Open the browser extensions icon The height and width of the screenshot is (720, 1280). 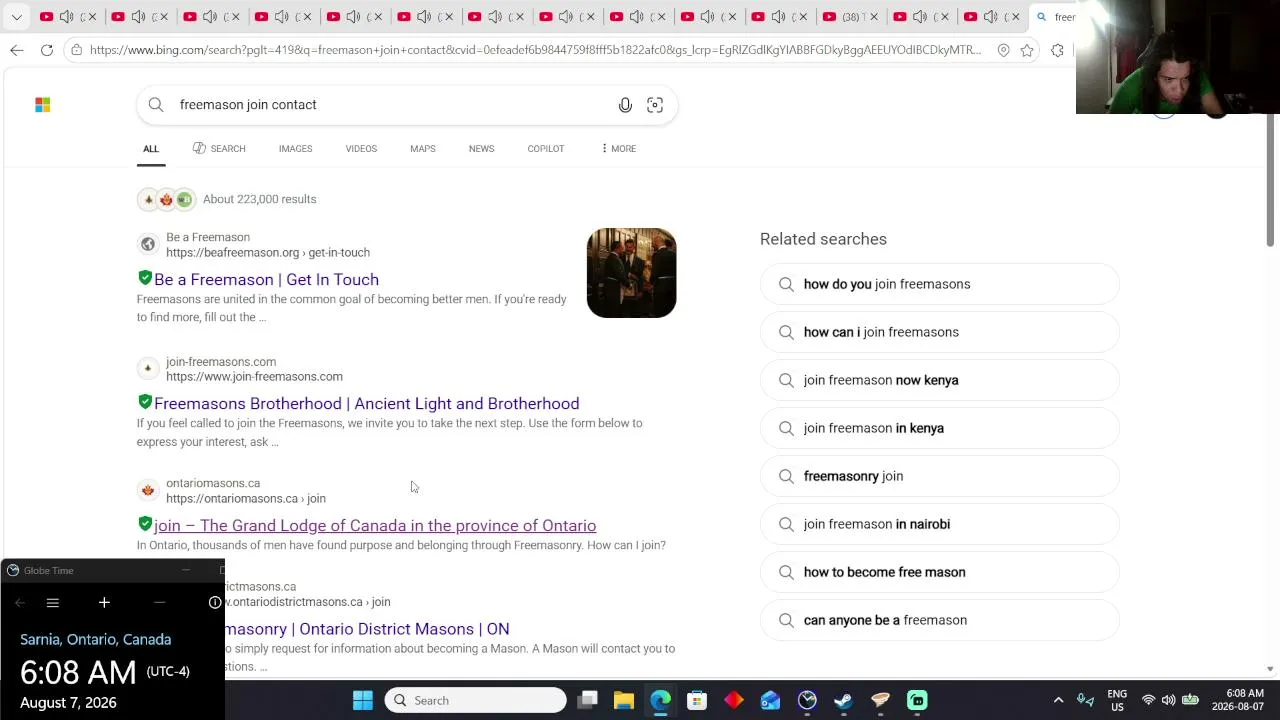point(1057,50)
